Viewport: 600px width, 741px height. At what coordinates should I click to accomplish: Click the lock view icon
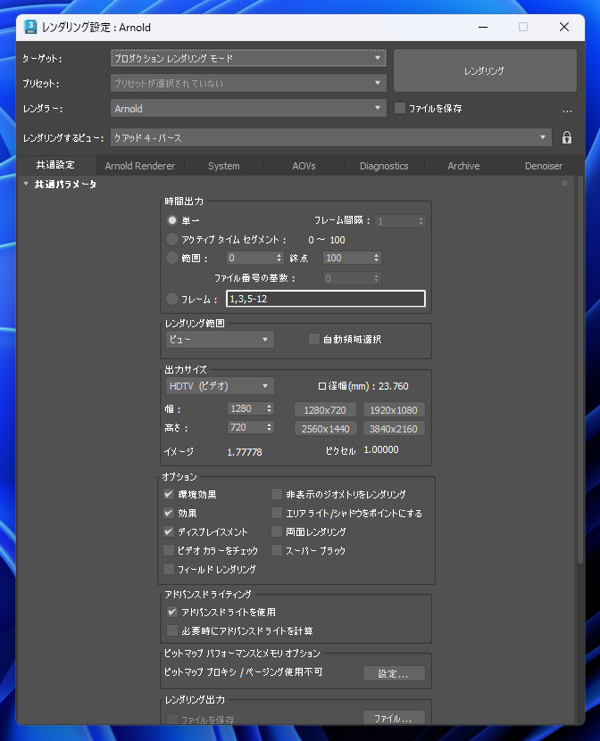pos(566,138)
